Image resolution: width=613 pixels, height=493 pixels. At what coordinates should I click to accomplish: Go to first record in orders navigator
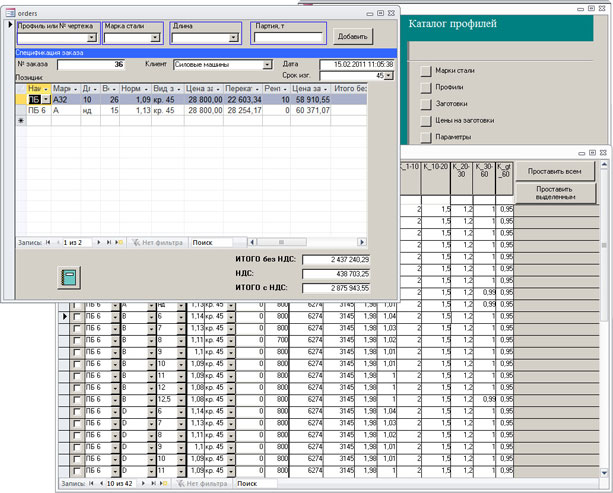pyautogui.click(x=50, y=242)
